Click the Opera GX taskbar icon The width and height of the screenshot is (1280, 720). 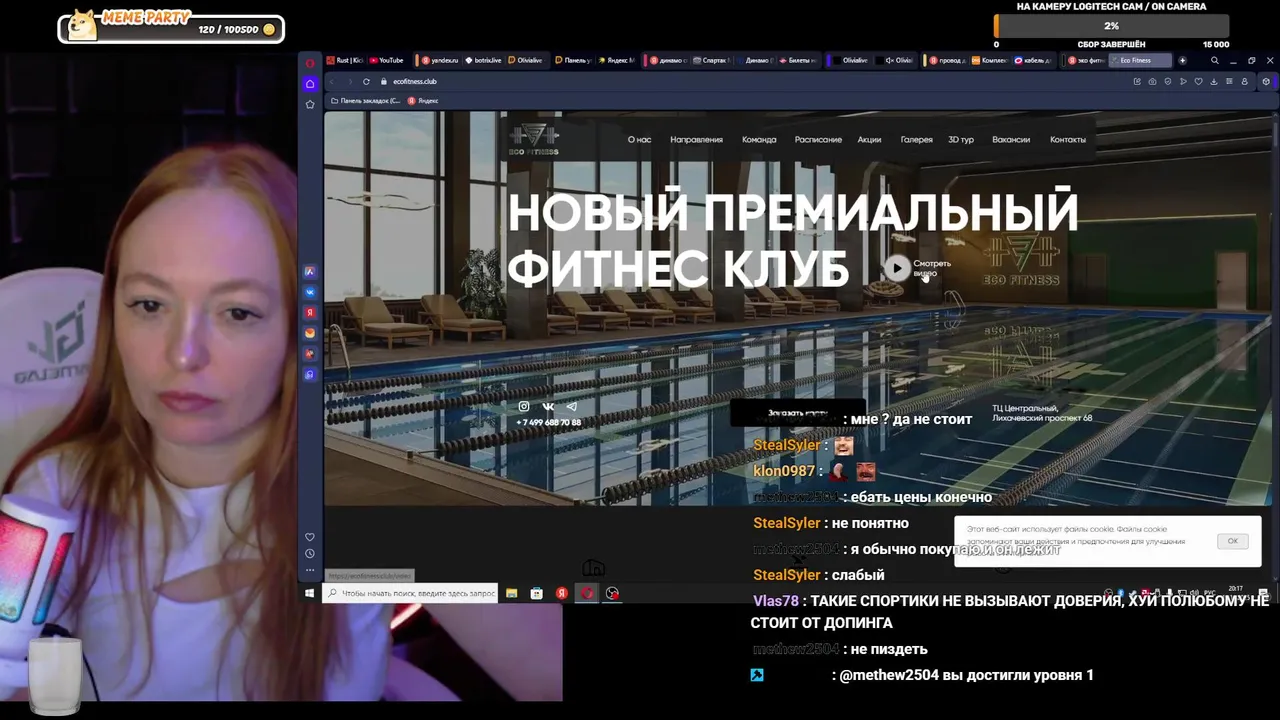587,593
